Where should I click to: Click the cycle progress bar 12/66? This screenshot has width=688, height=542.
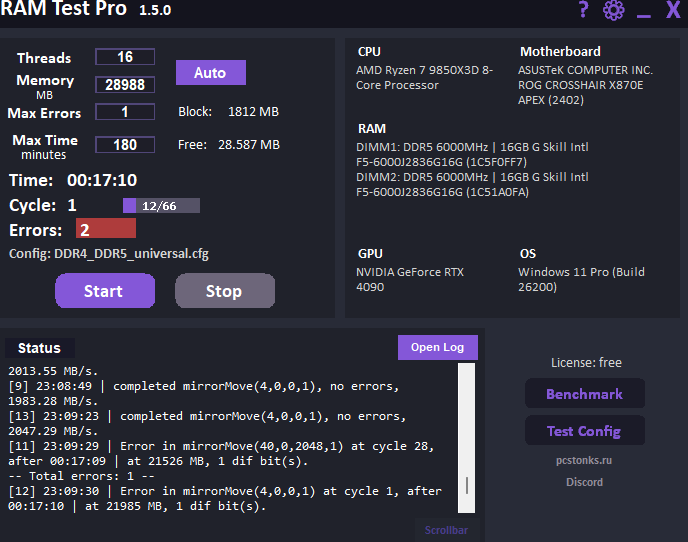pos(161,206)
